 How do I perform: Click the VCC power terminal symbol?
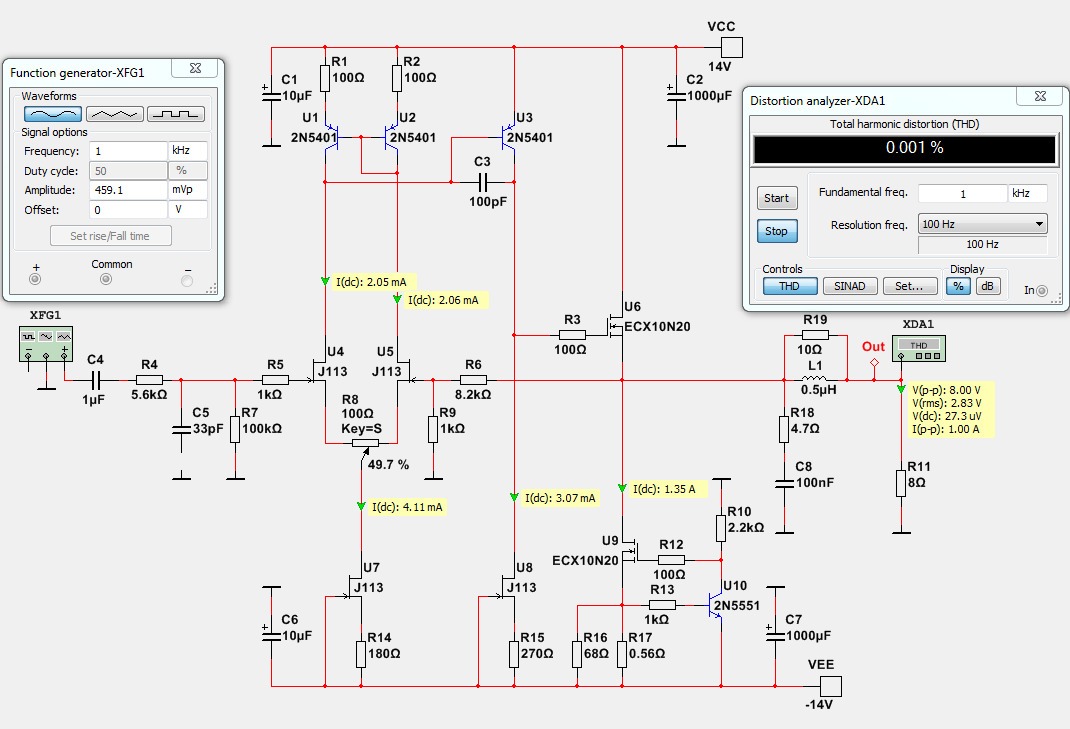(x=732, y=47)
